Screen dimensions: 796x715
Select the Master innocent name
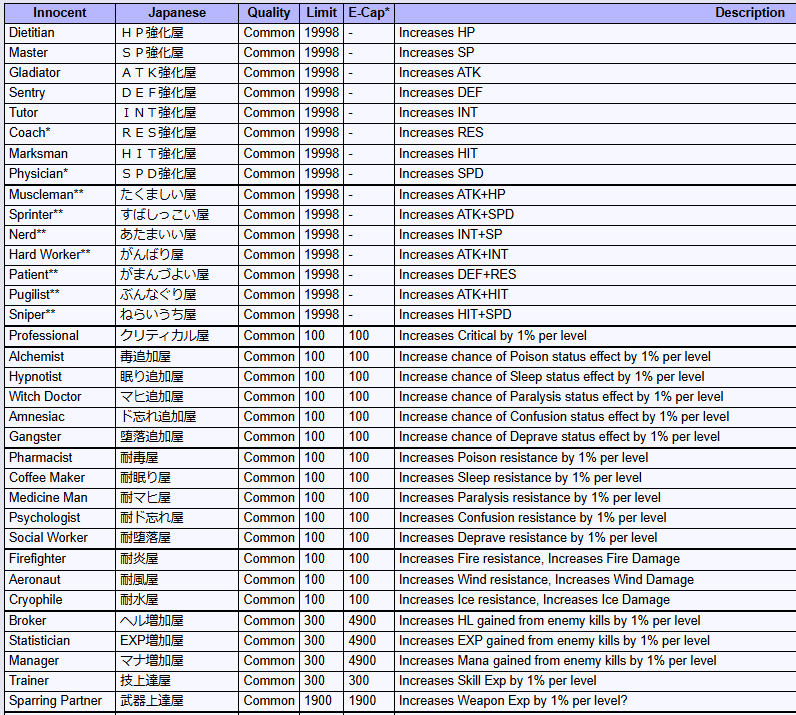click(x=28, y=53)
